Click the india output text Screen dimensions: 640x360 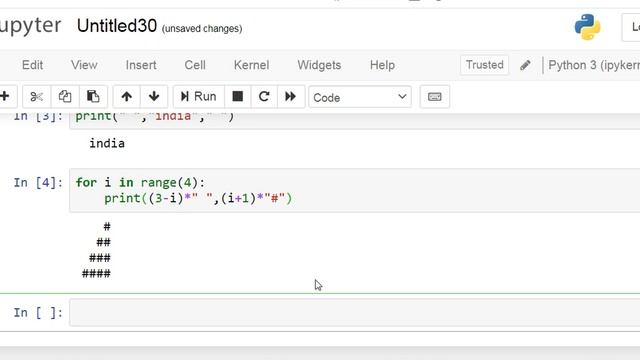[107, 143]
